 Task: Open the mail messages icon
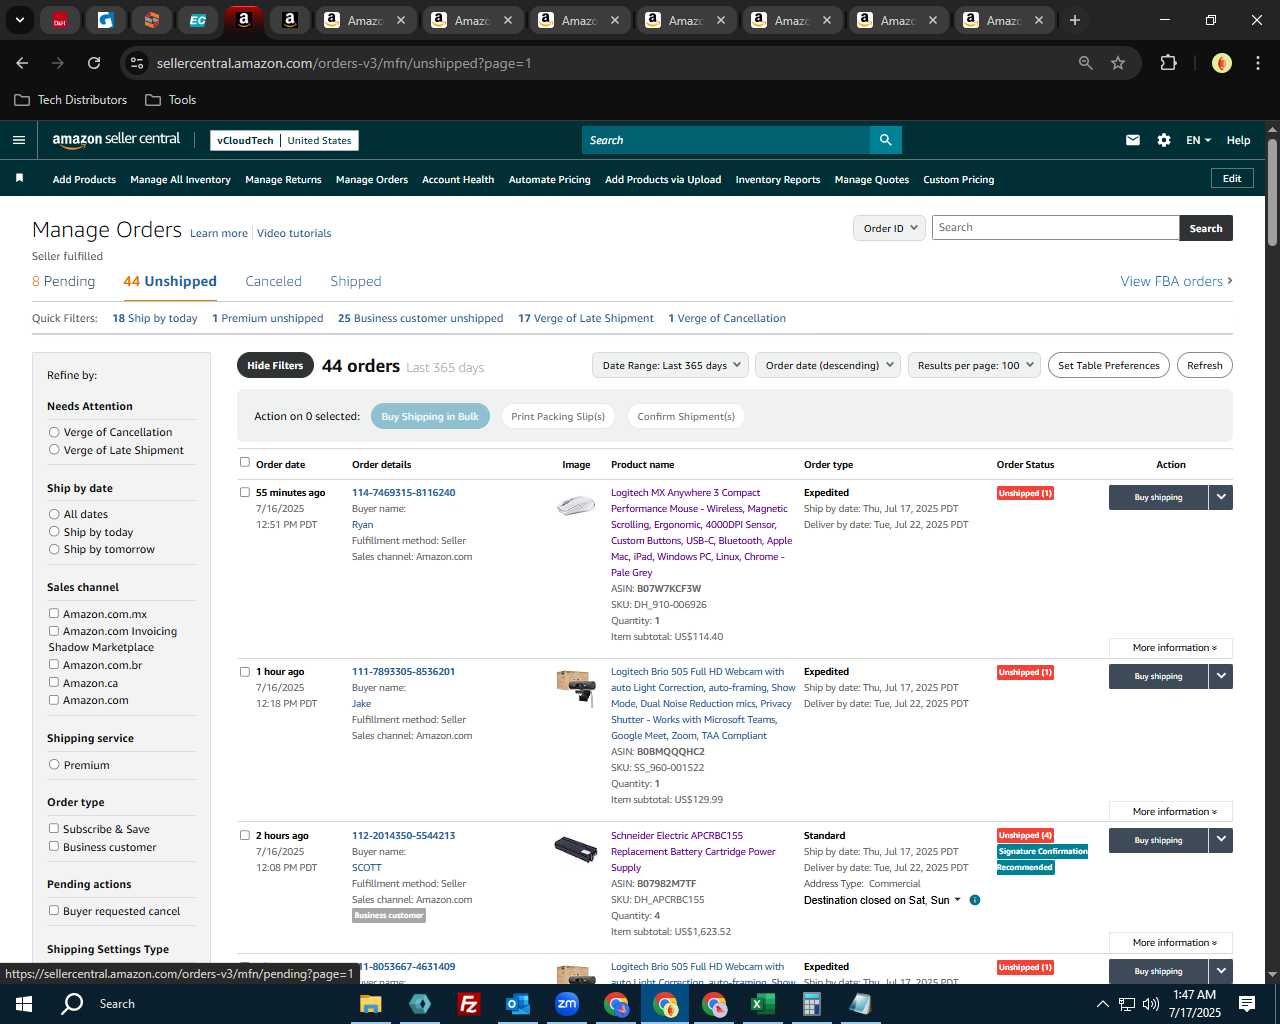(x=1133, y=140)
